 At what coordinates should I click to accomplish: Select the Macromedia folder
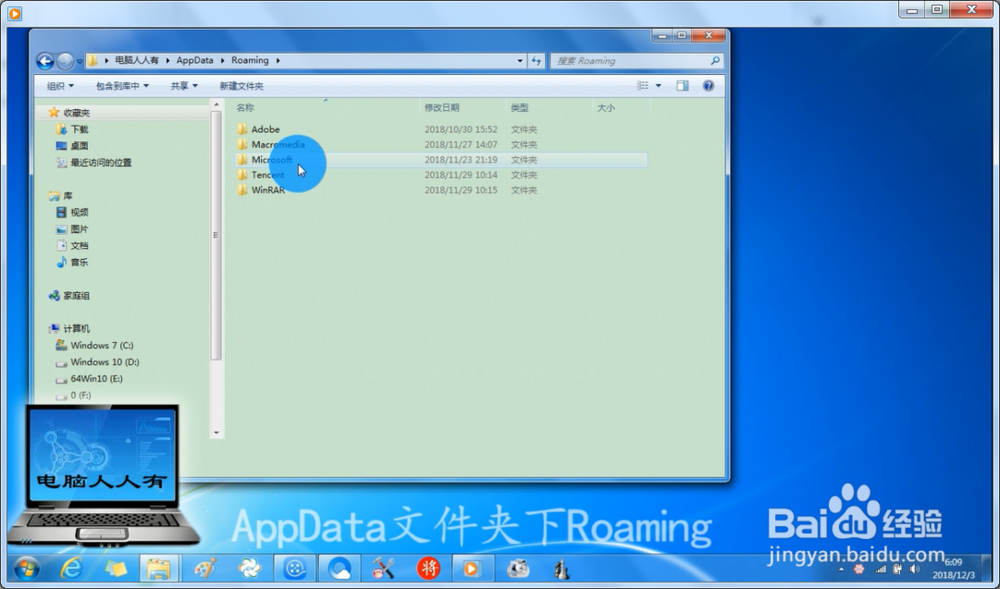(277, 144)
